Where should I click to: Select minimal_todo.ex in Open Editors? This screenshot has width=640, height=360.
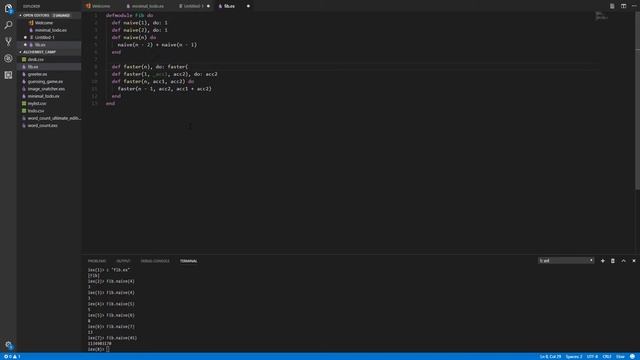point(50,30)
